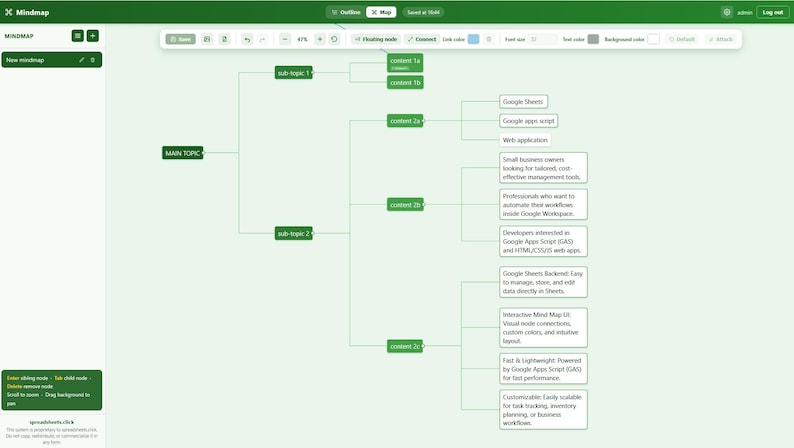Select the content 2b node
794x448 pixels.
[x=405, y=205]
